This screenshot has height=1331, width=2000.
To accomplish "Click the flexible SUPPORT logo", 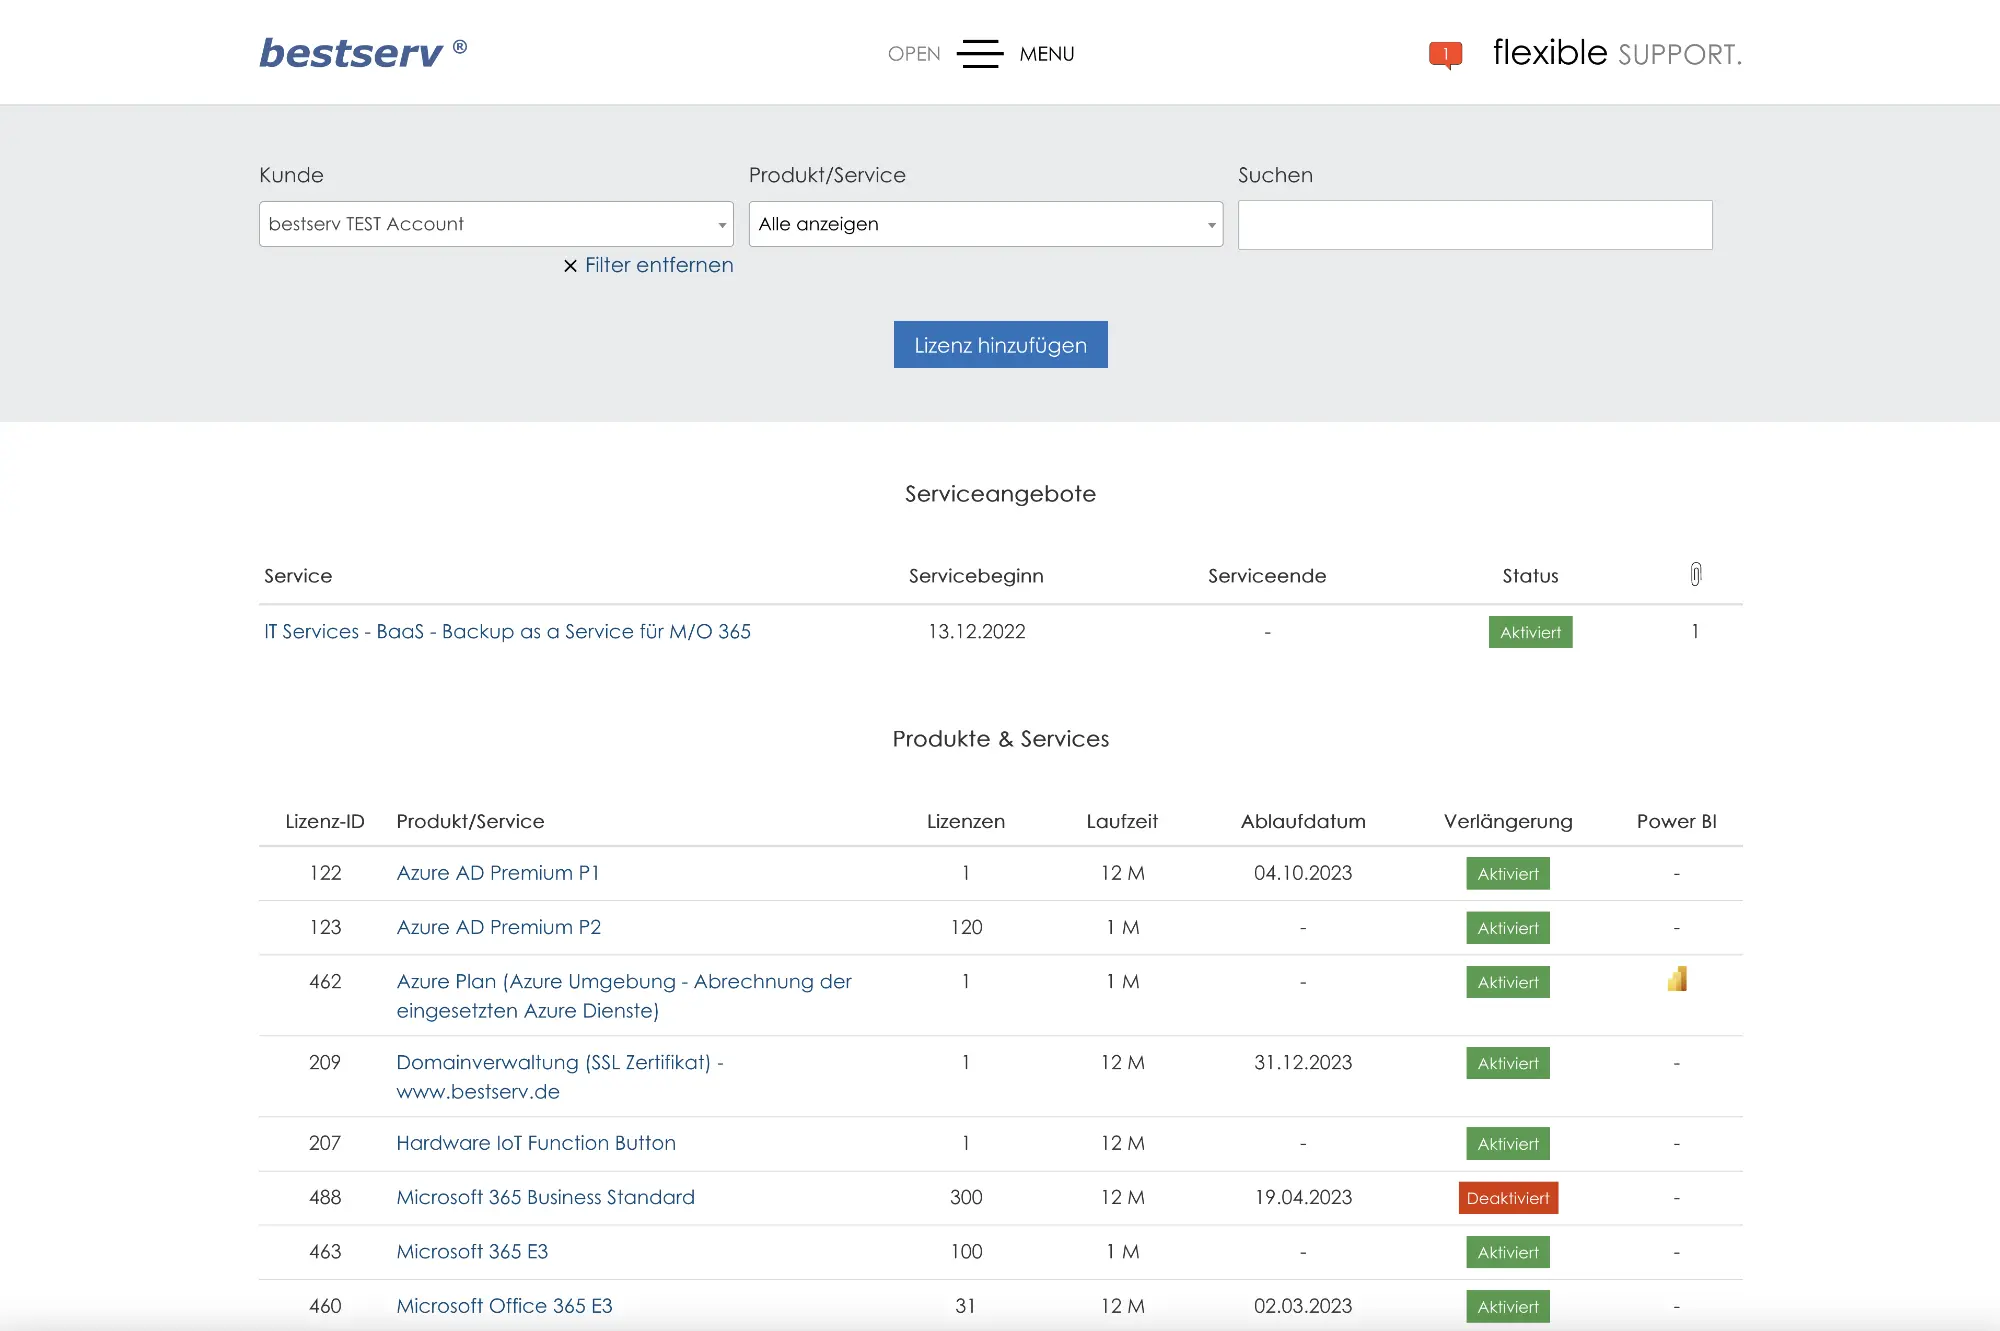I will click(x=1617, y=52).
